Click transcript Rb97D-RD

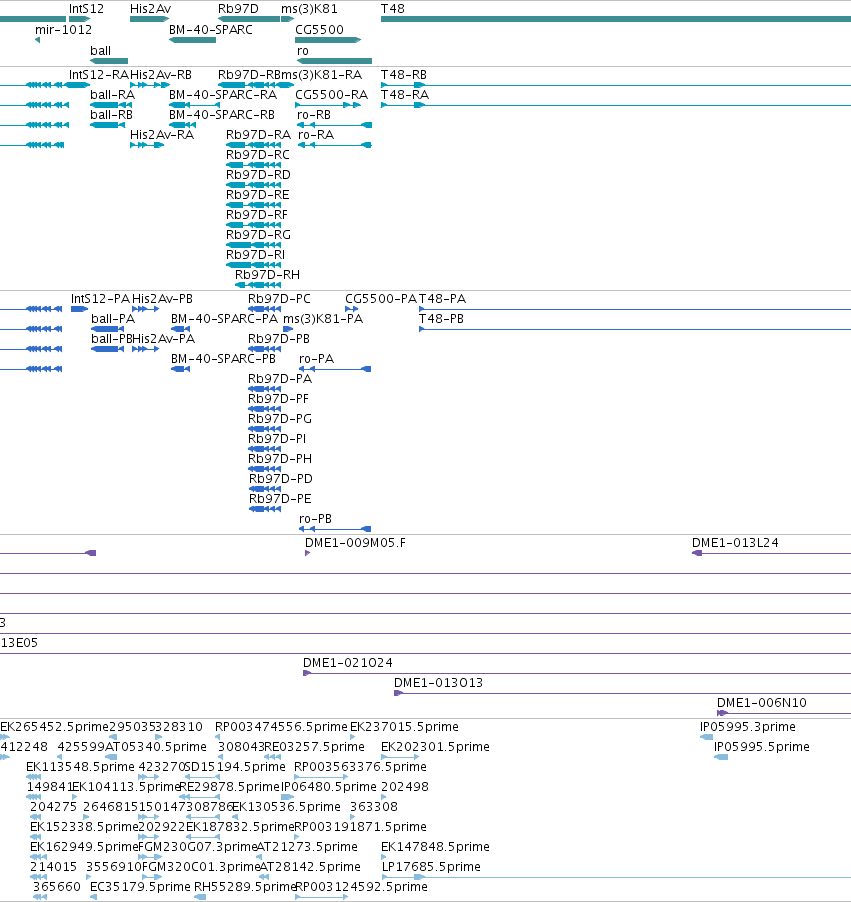coord(258,175)
